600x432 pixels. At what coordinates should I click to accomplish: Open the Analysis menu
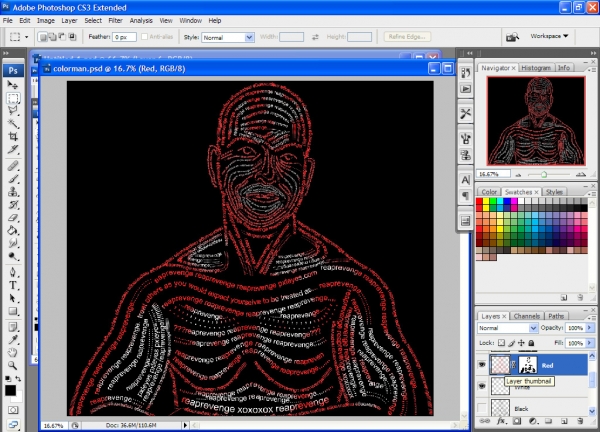pos(141,21)
